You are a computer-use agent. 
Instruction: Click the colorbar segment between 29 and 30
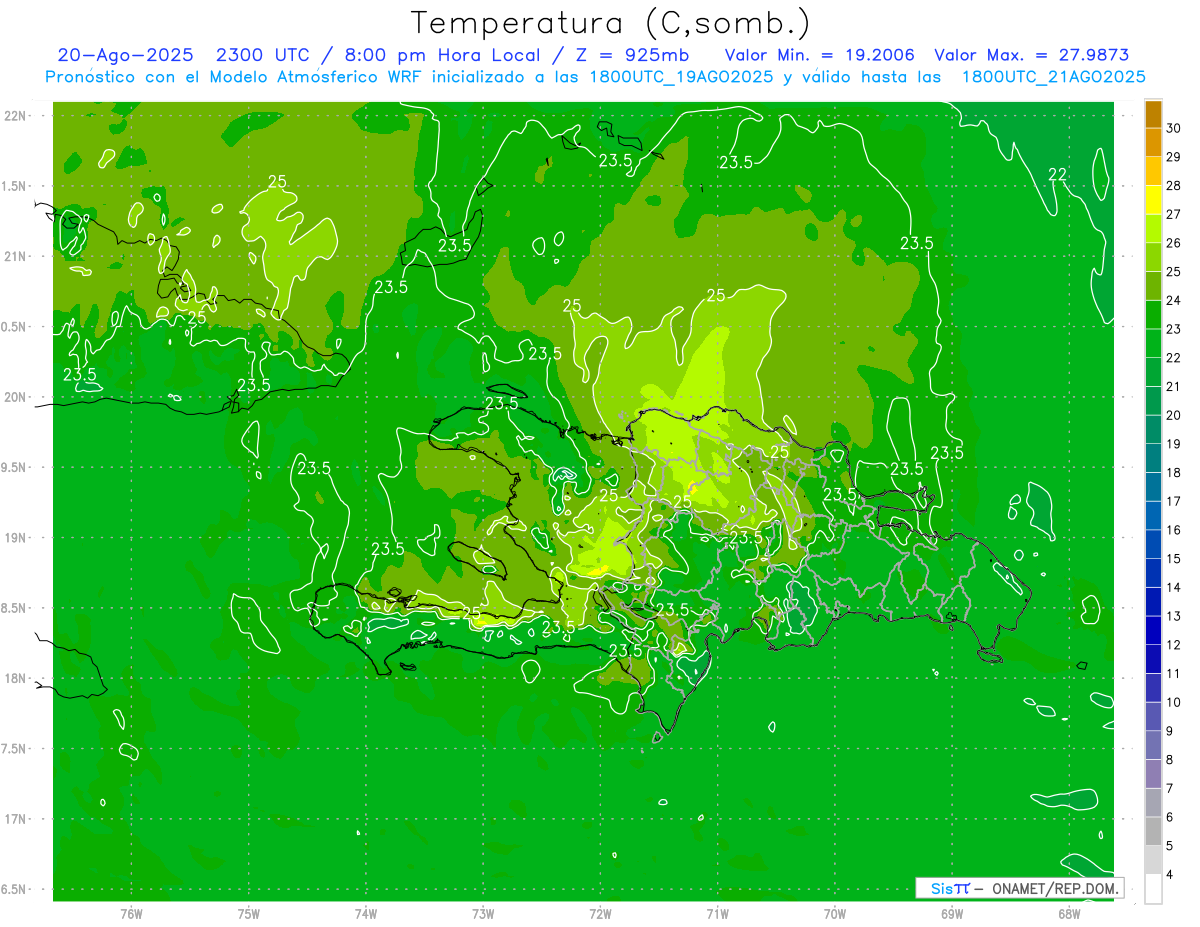[1153, 143]
